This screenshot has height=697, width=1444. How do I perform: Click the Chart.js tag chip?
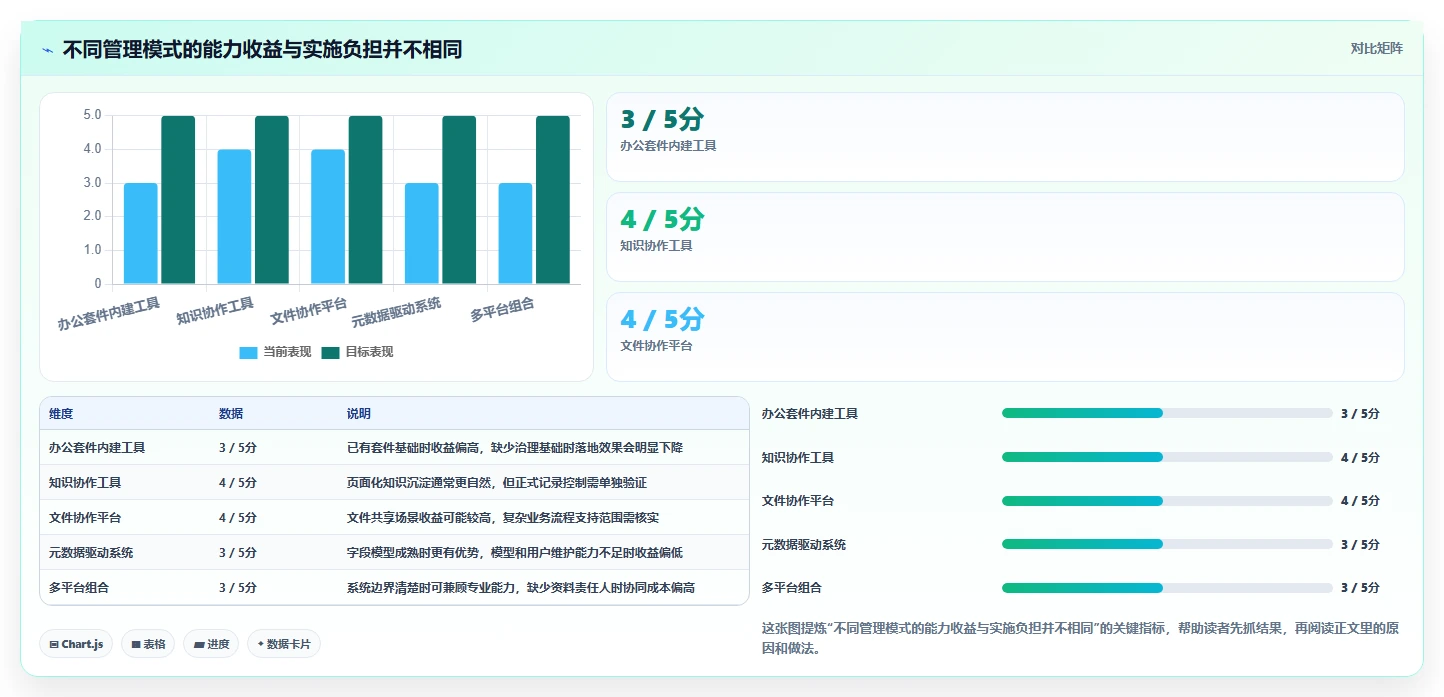tap(77, 644)
